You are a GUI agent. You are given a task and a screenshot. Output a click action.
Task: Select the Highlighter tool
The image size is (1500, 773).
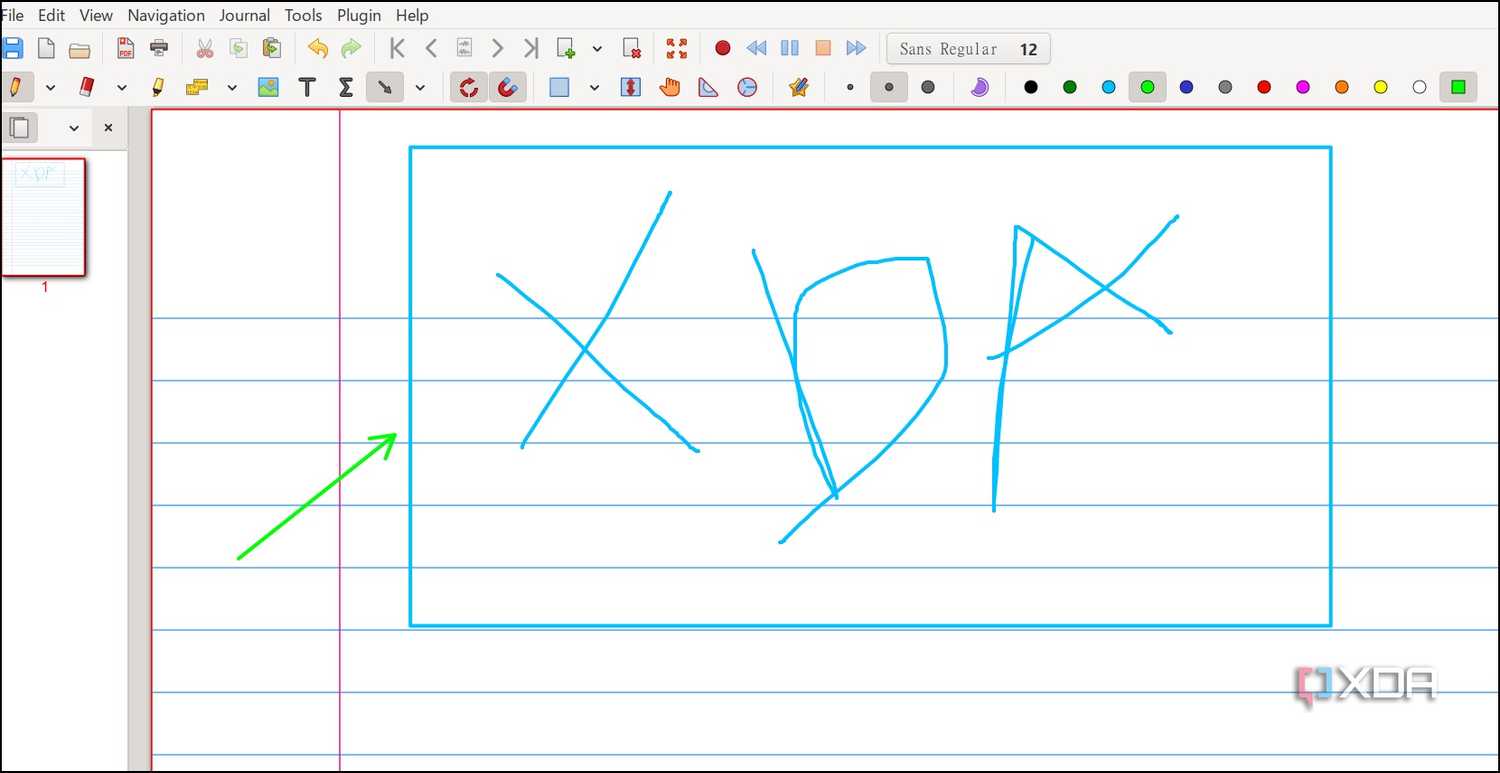[158, 87]
